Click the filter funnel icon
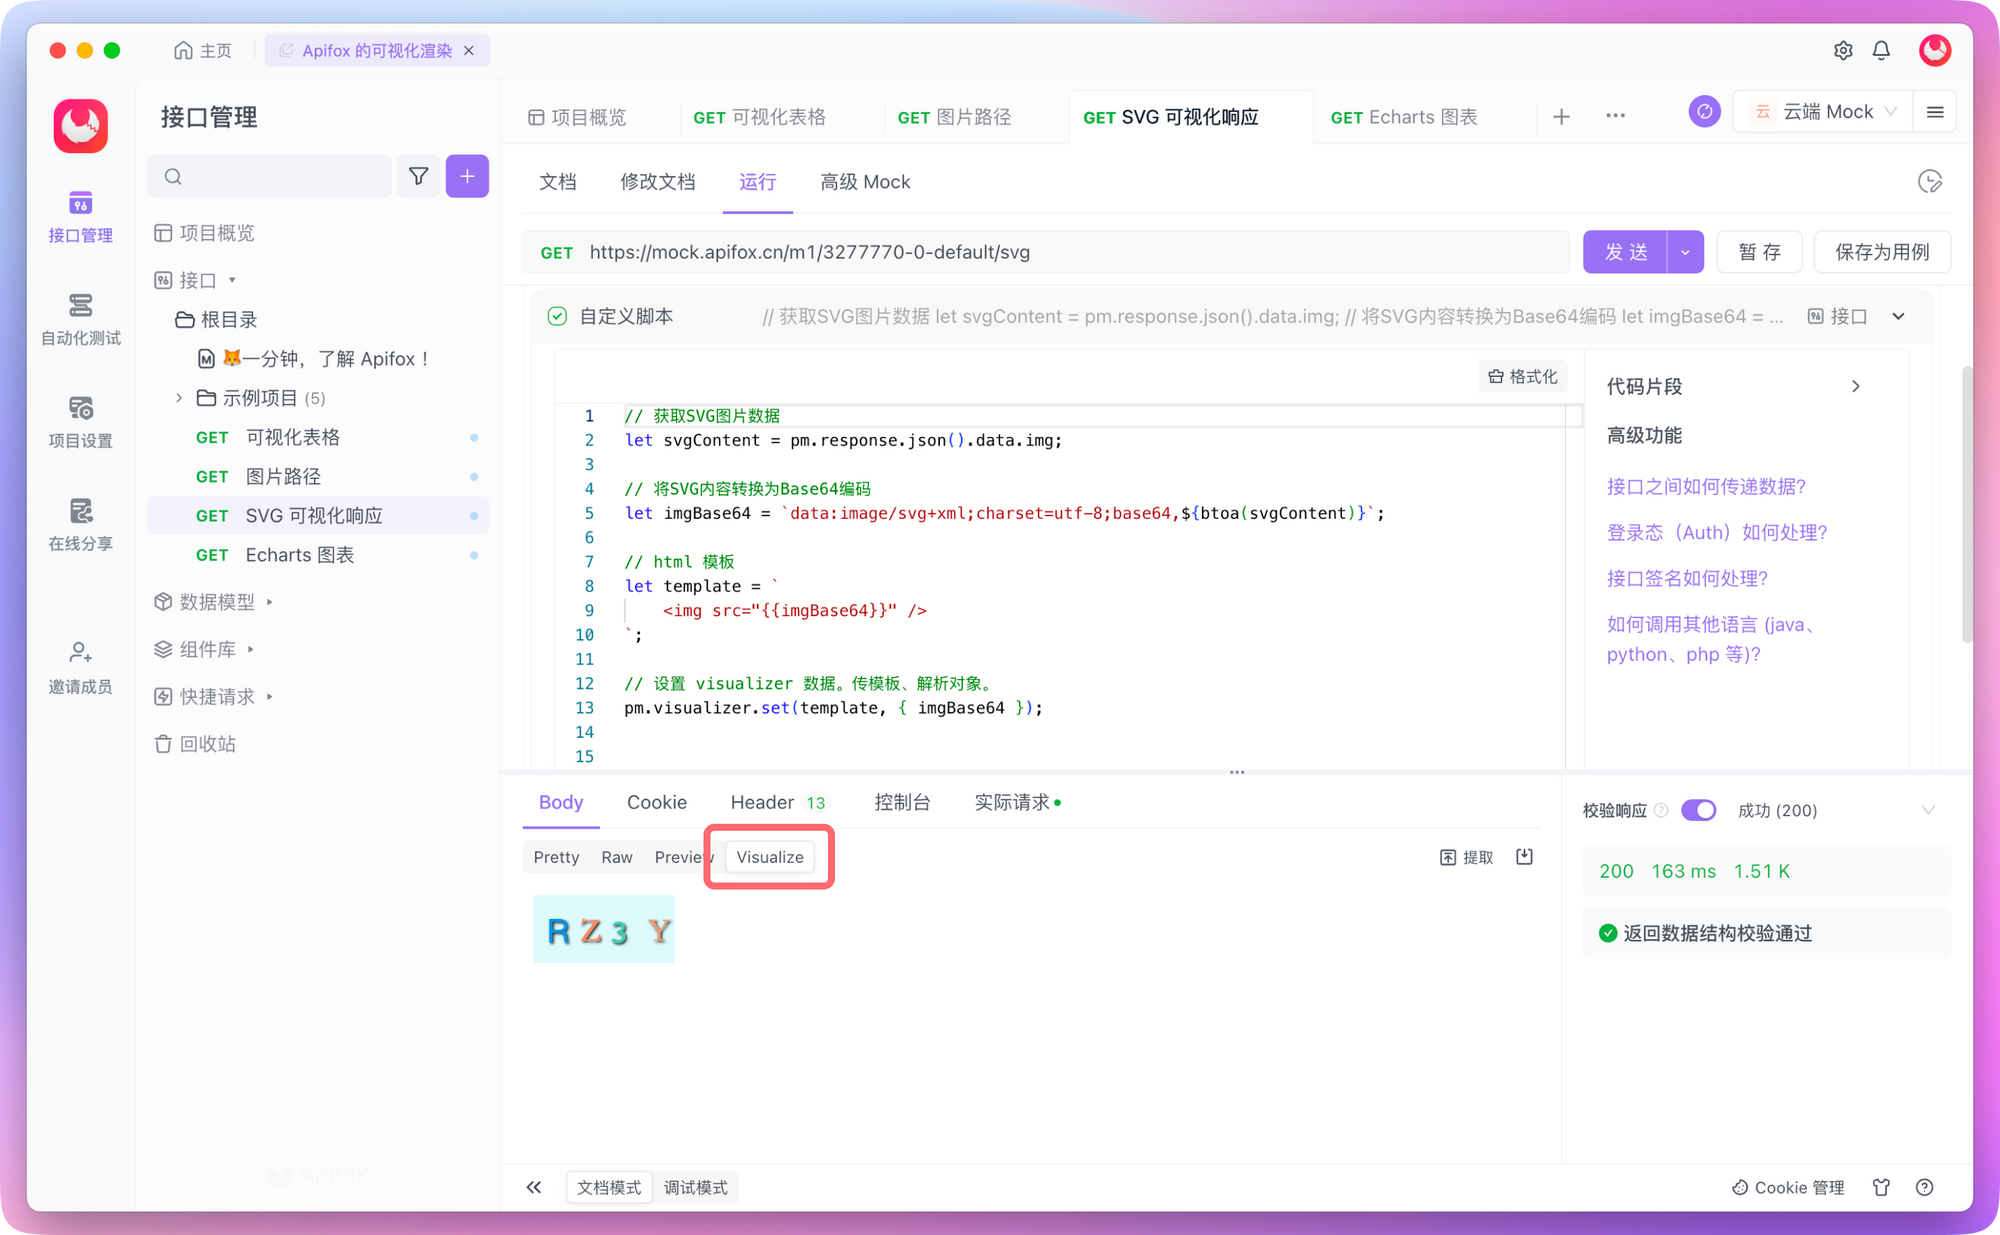Viewport: 2000px width, 1235px height. pyautogui.click(x=418, y=176)
